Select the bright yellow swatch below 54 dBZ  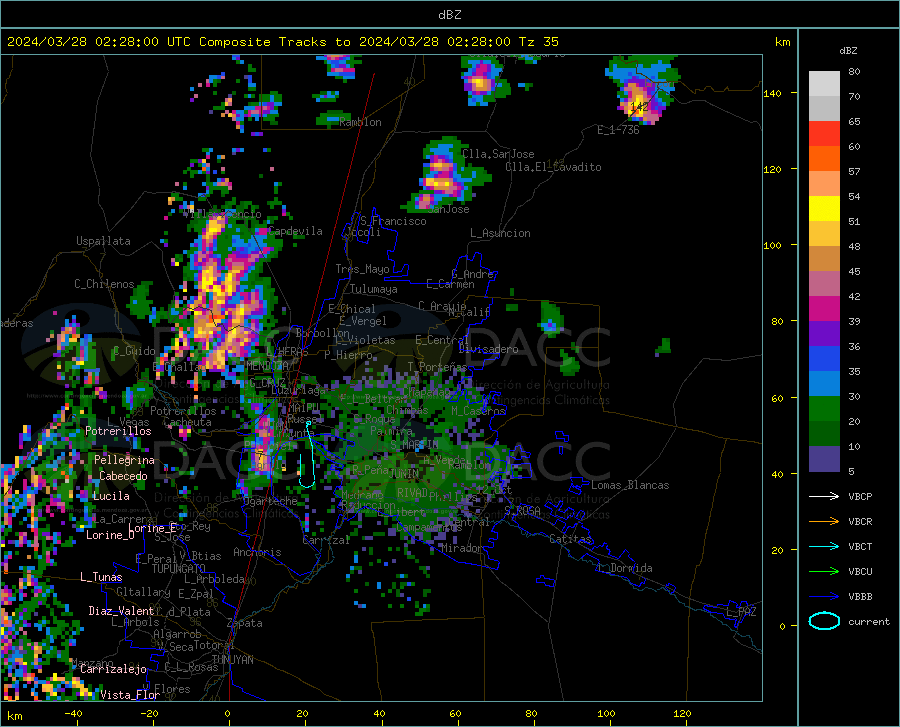(824, 209)
